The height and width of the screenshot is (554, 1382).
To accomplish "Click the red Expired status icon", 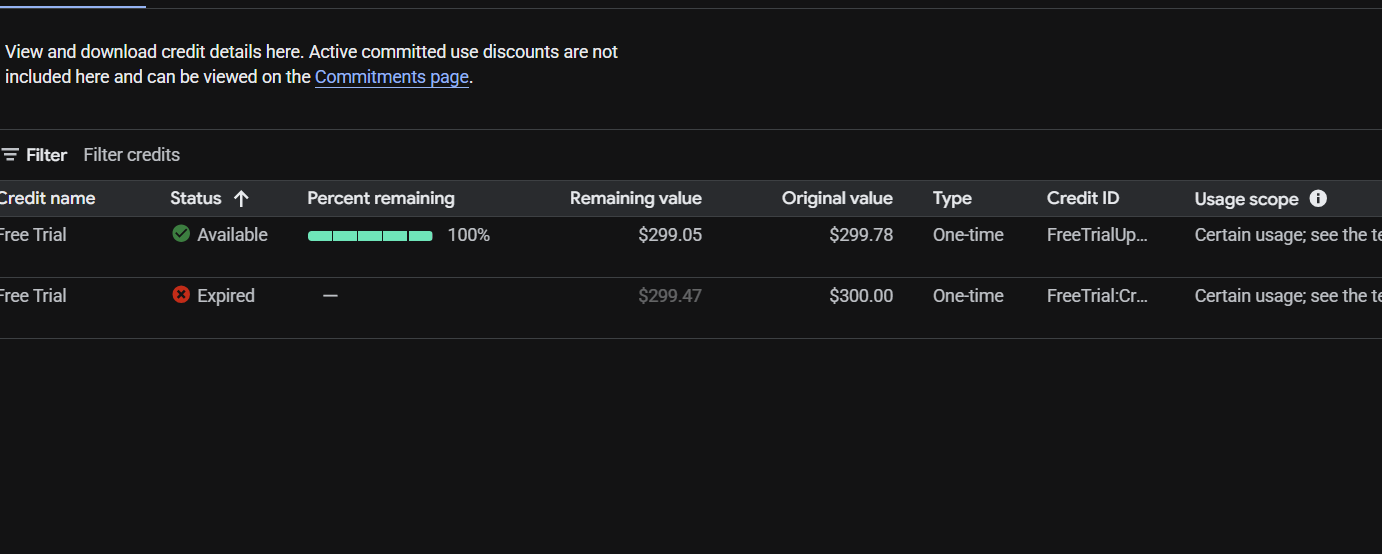I will pos(181,295).
